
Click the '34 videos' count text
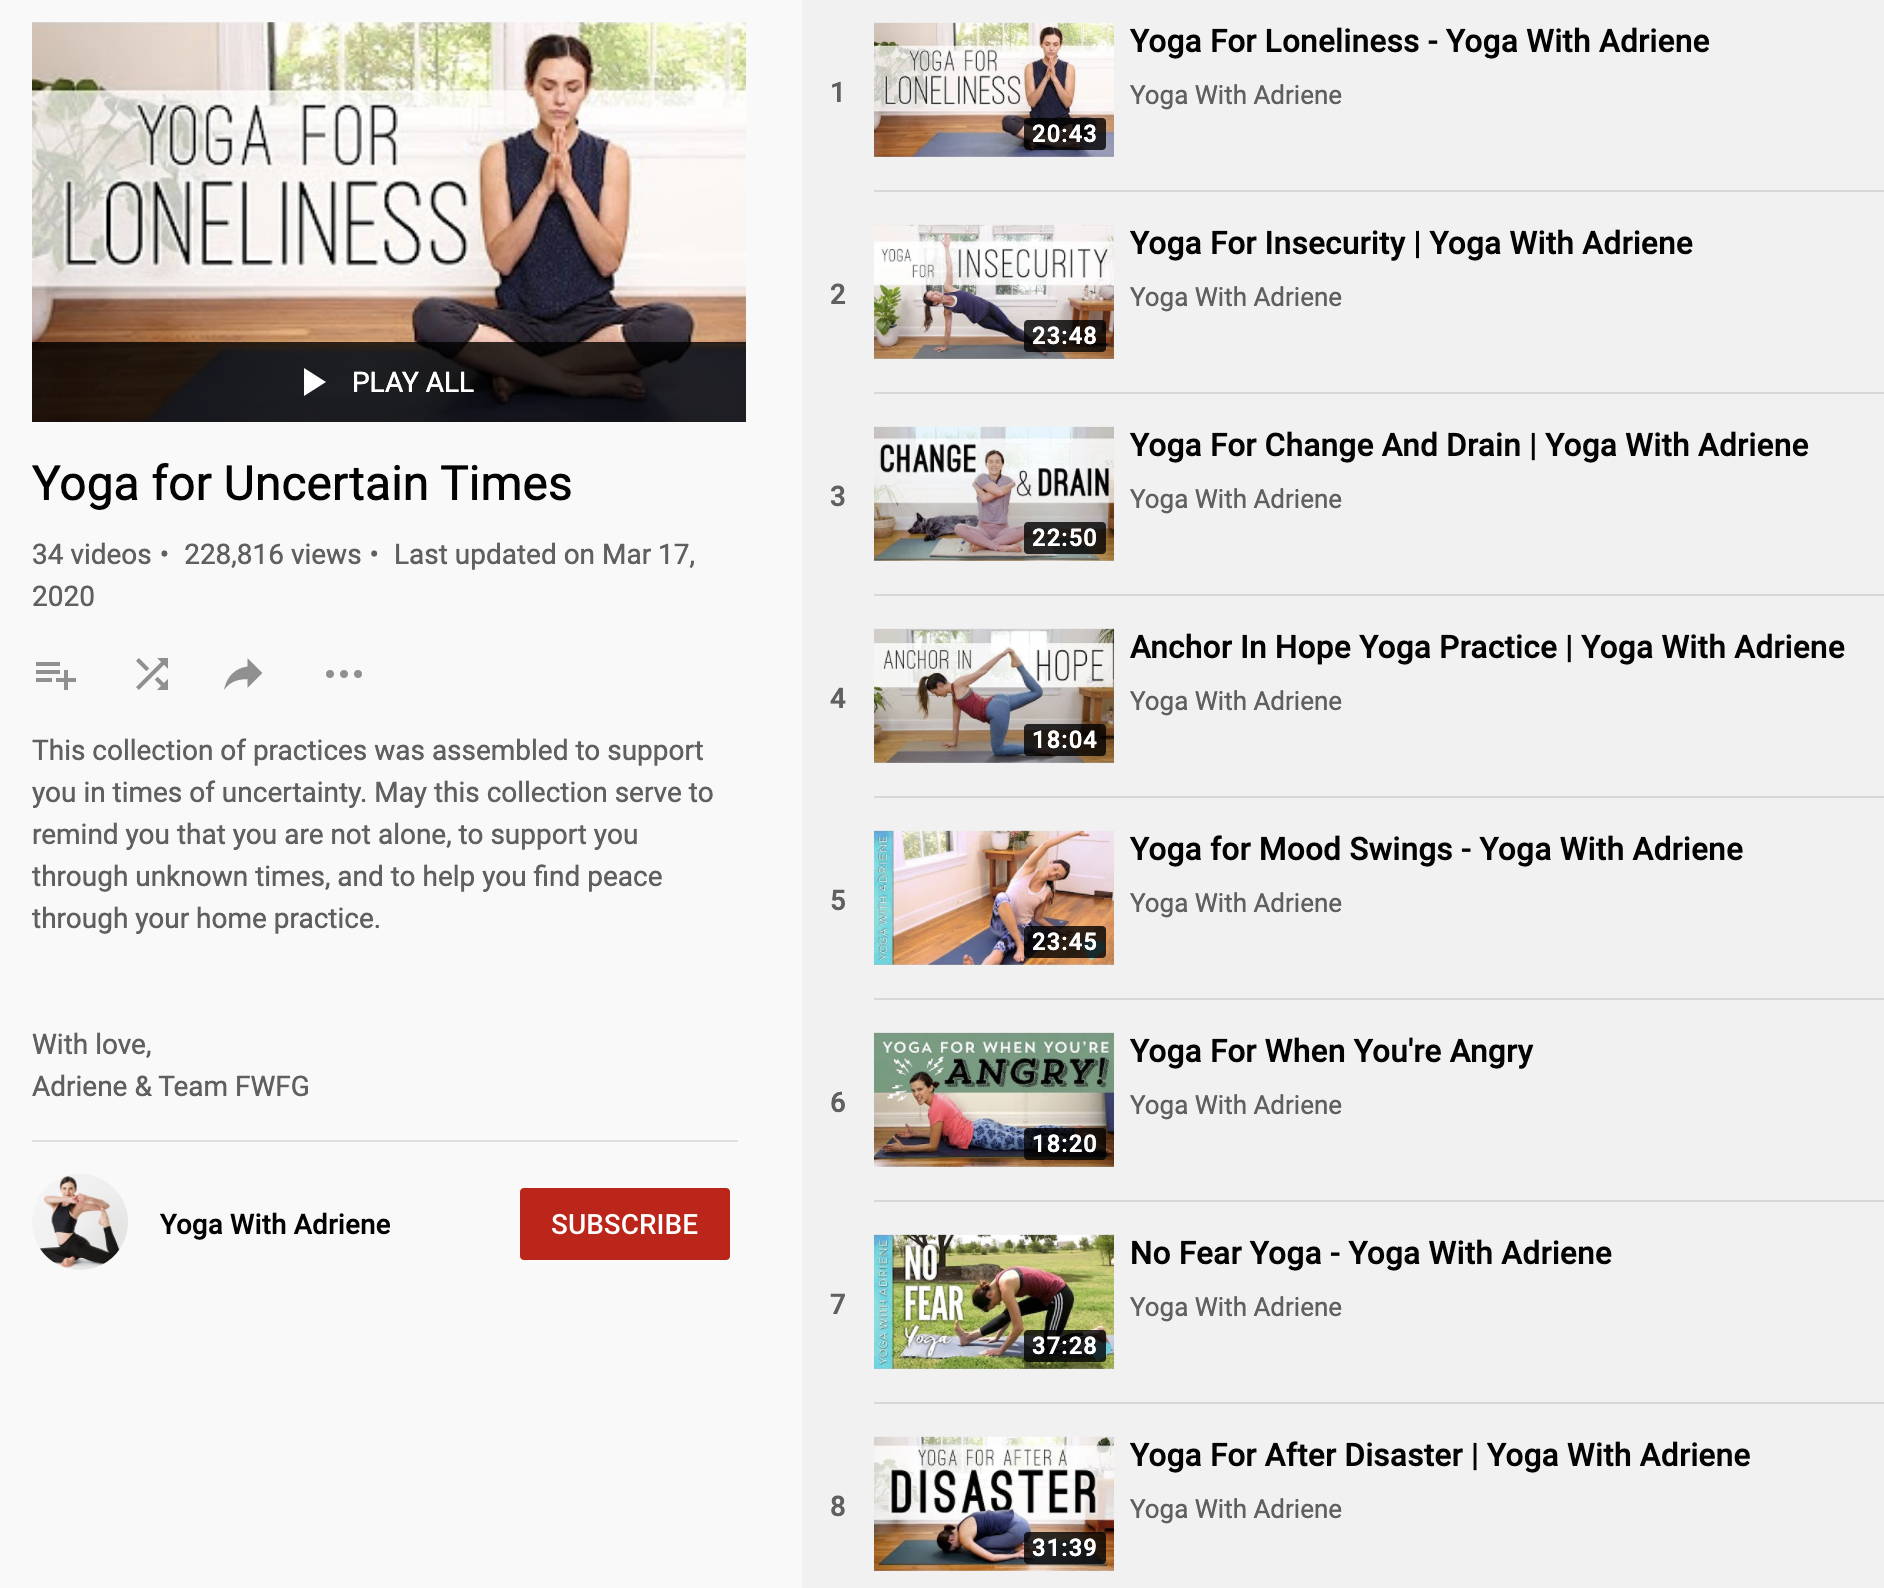point(91,554)
